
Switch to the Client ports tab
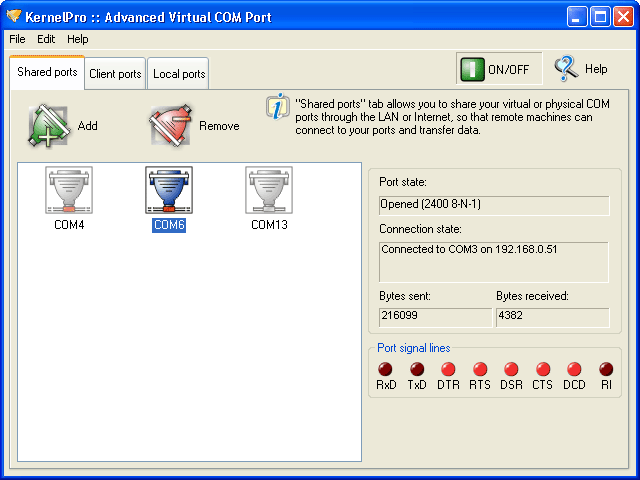(x=115, y=74)
